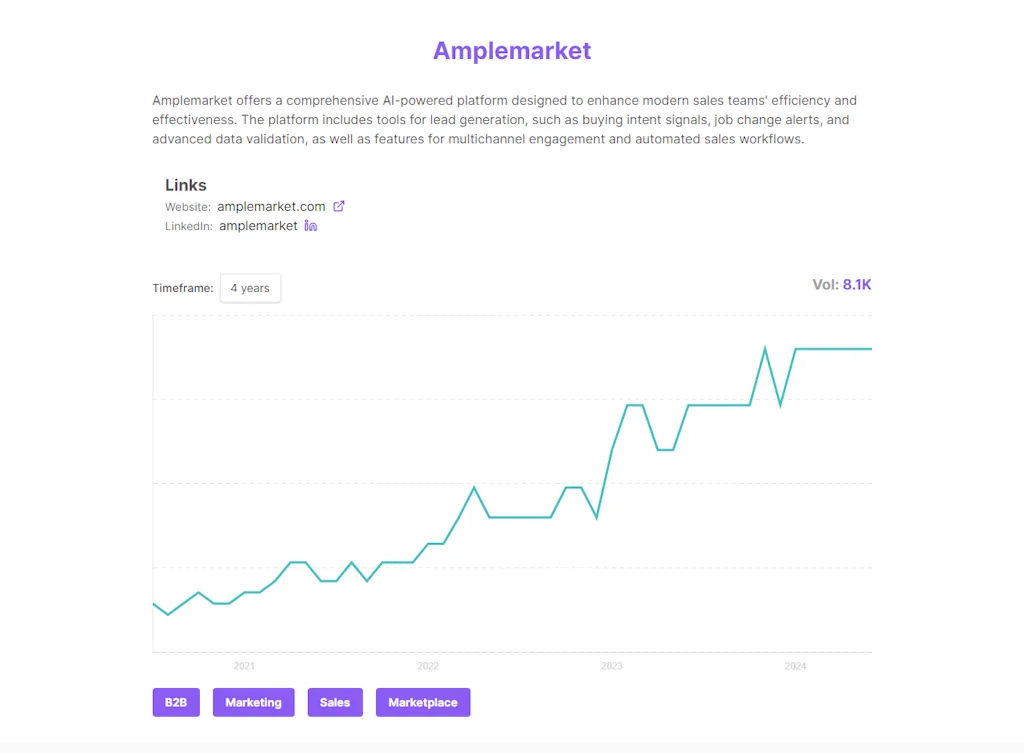Viewport: 1024px width, 753px height.
Task: Choose the Marketplace tag
Action: point(422,702)
